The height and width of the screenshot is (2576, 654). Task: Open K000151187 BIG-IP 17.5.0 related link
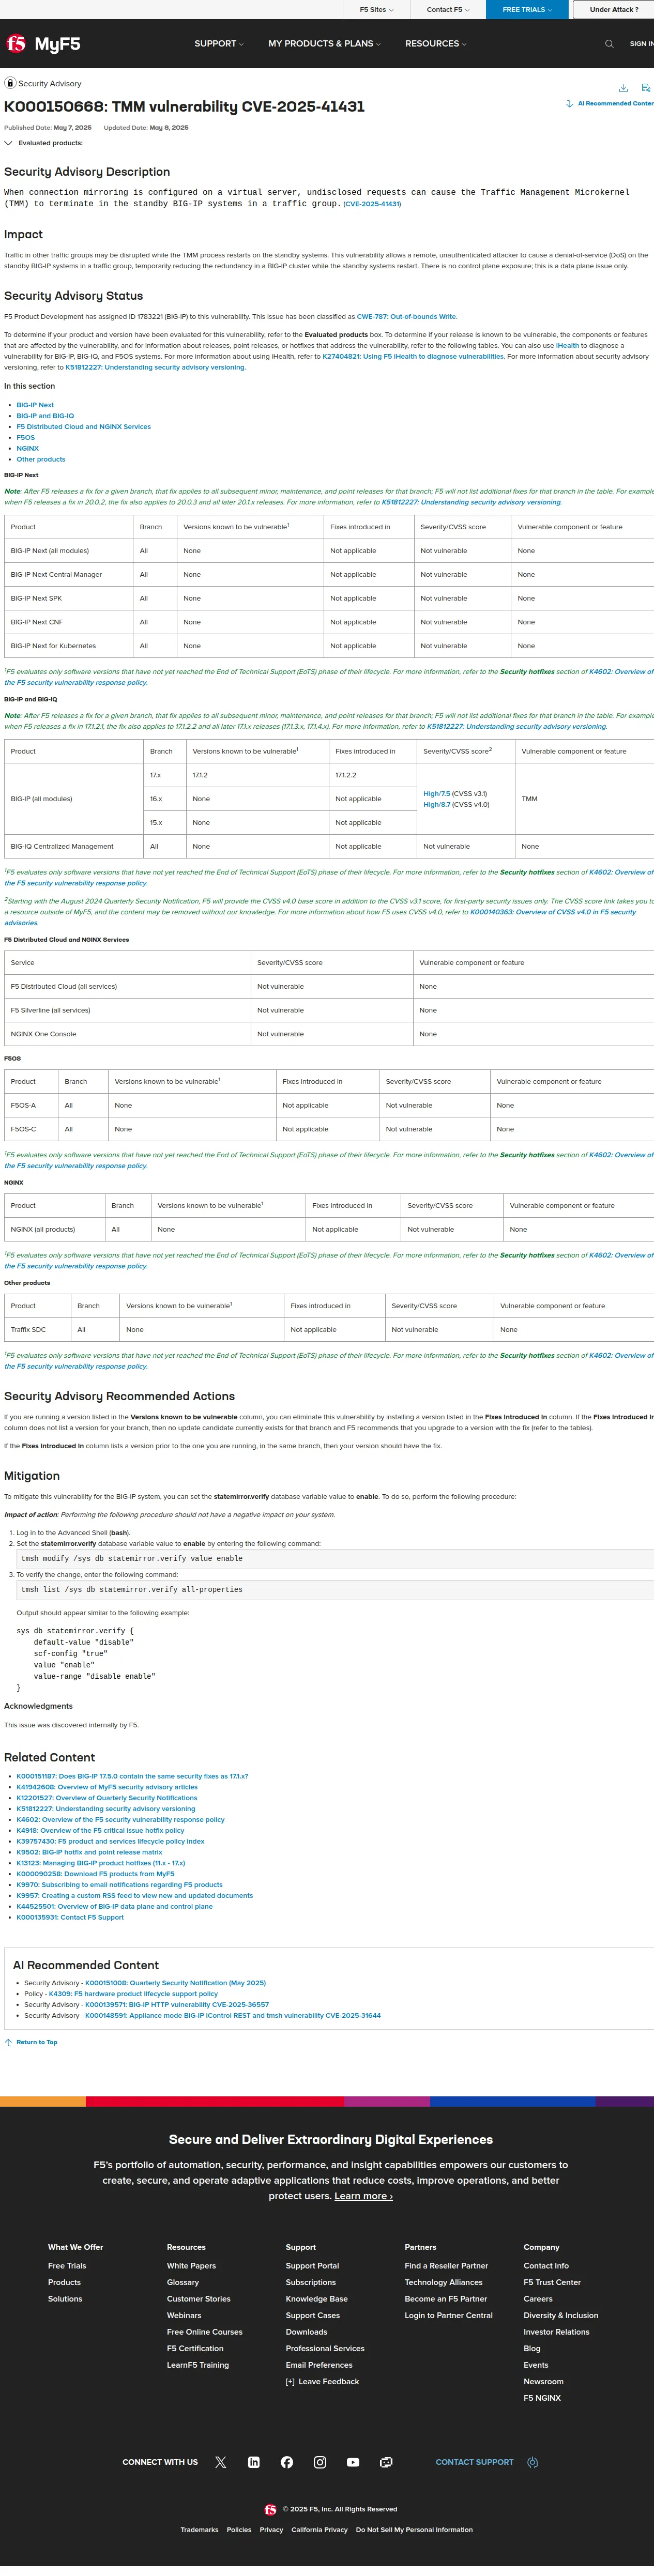(x=132, y=1776)
